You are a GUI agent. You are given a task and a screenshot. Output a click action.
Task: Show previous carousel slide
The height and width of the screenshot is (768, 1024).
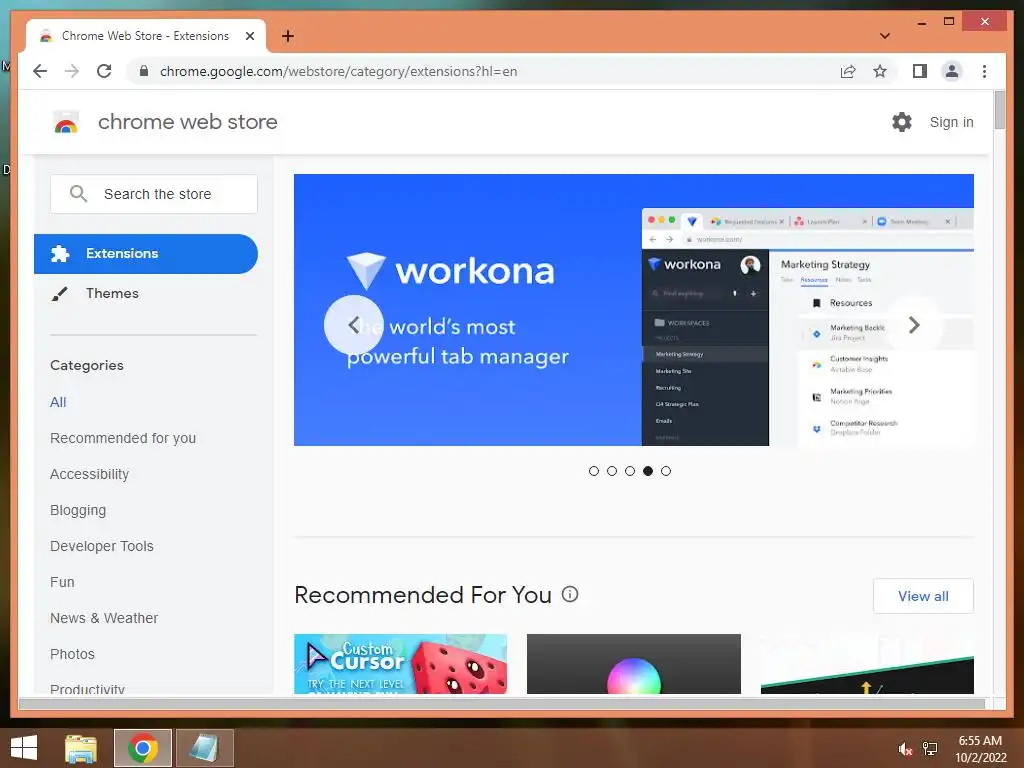pos(353,325)
